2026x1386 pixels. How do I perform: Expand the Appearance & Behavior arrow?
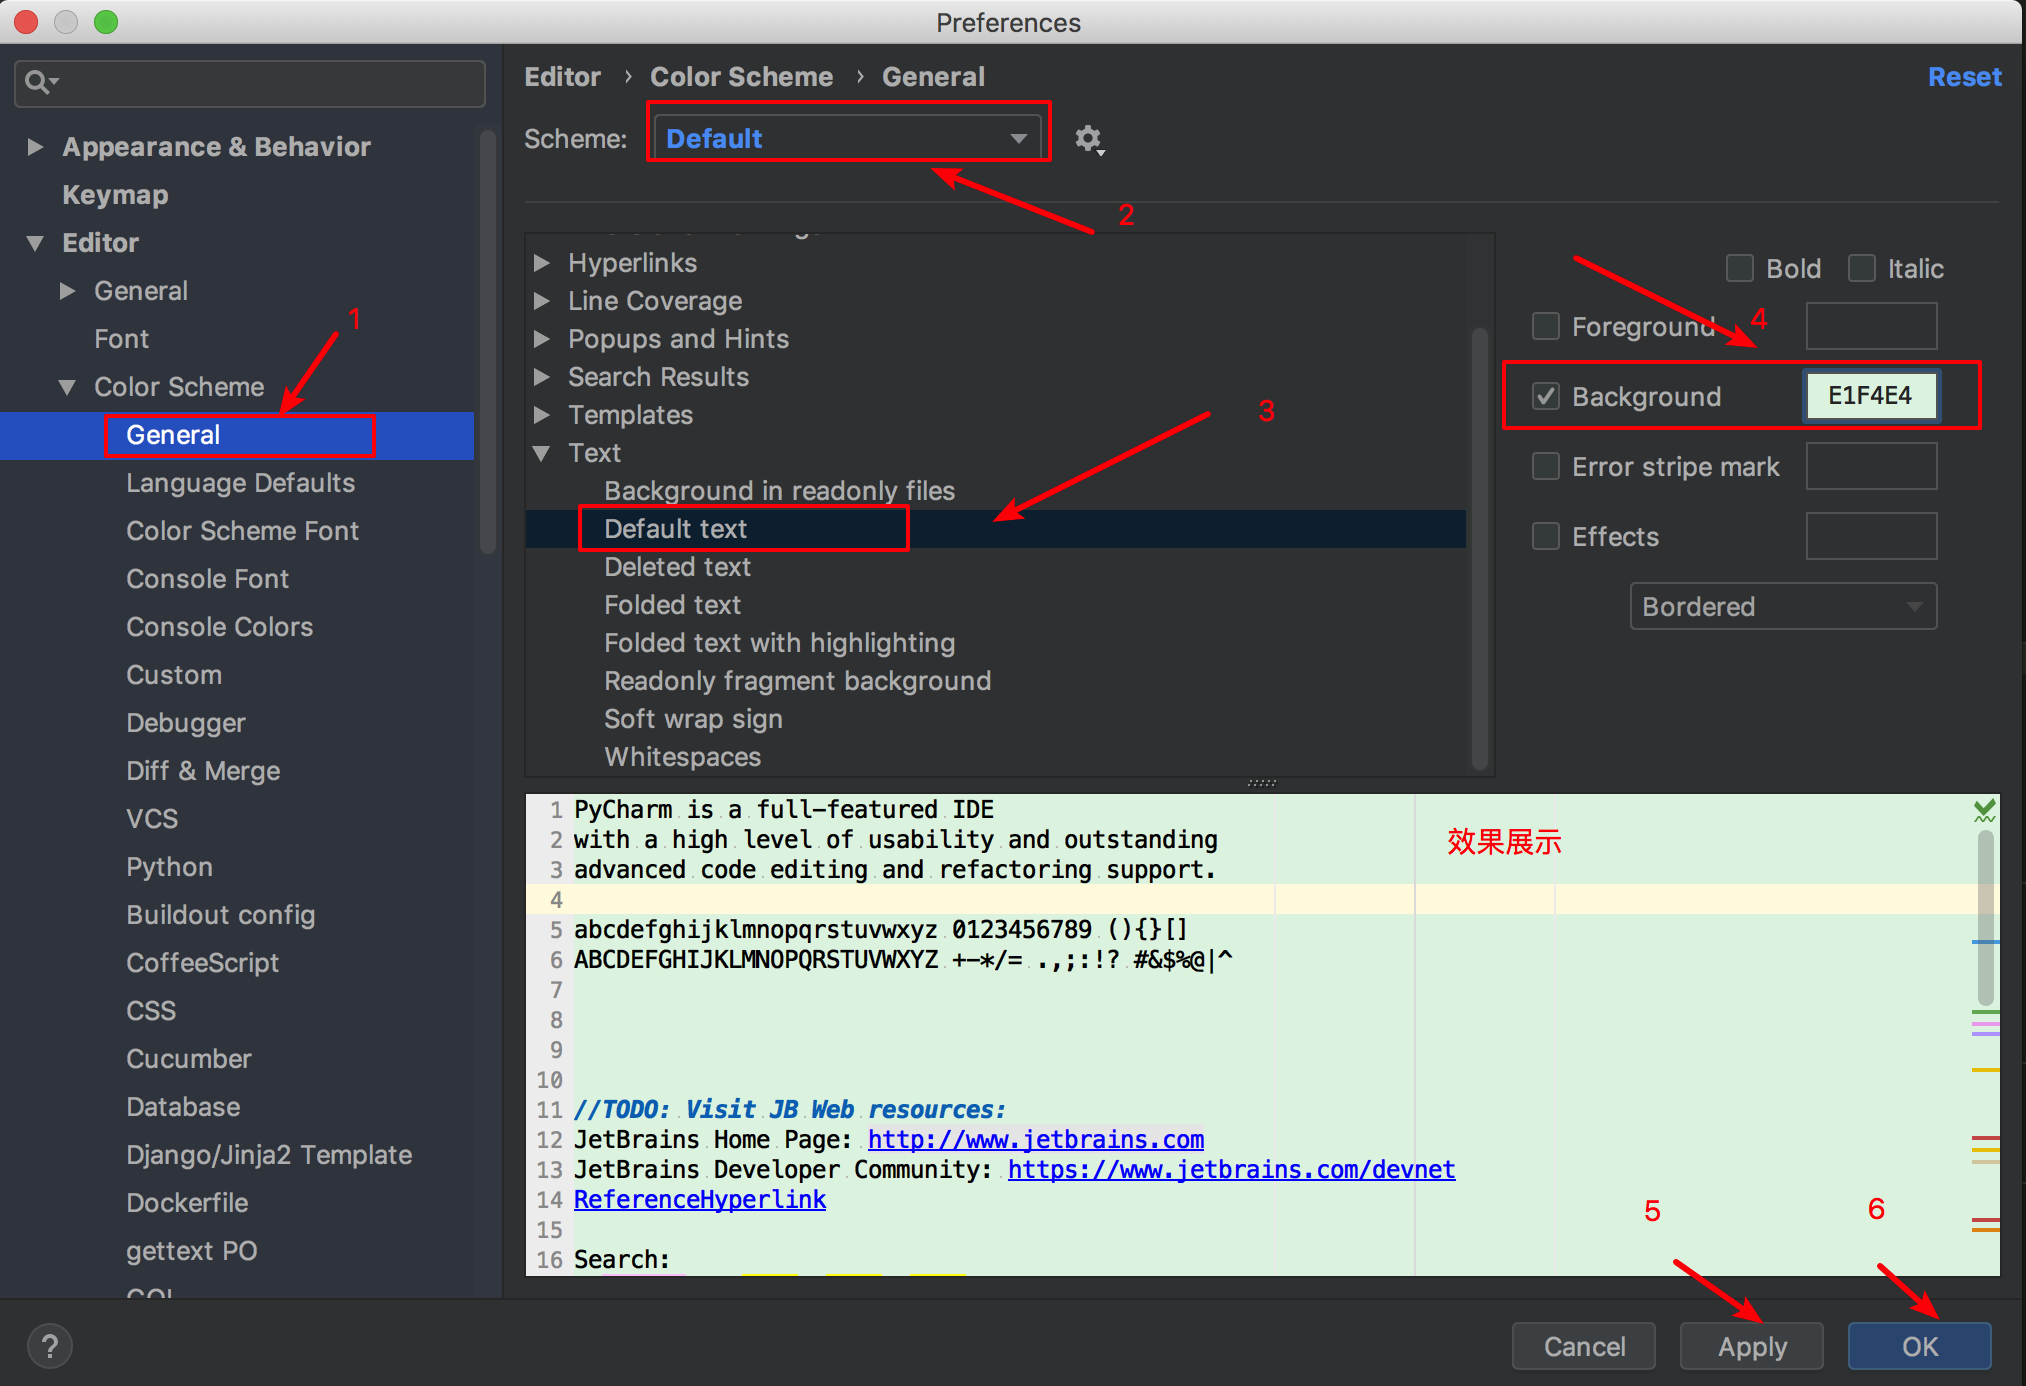coord(36,147)
